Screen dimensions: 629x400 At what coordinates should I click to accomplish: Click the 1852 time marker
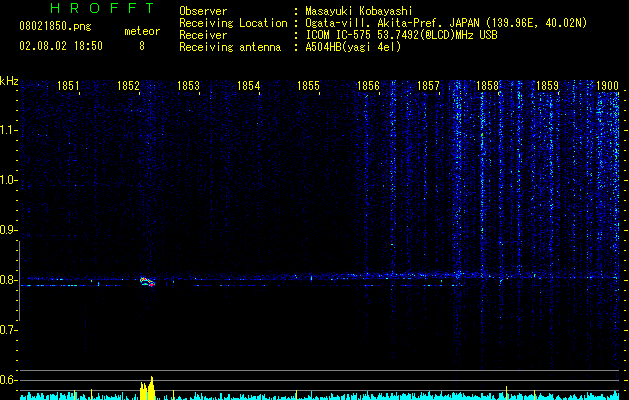click(128, 86)
